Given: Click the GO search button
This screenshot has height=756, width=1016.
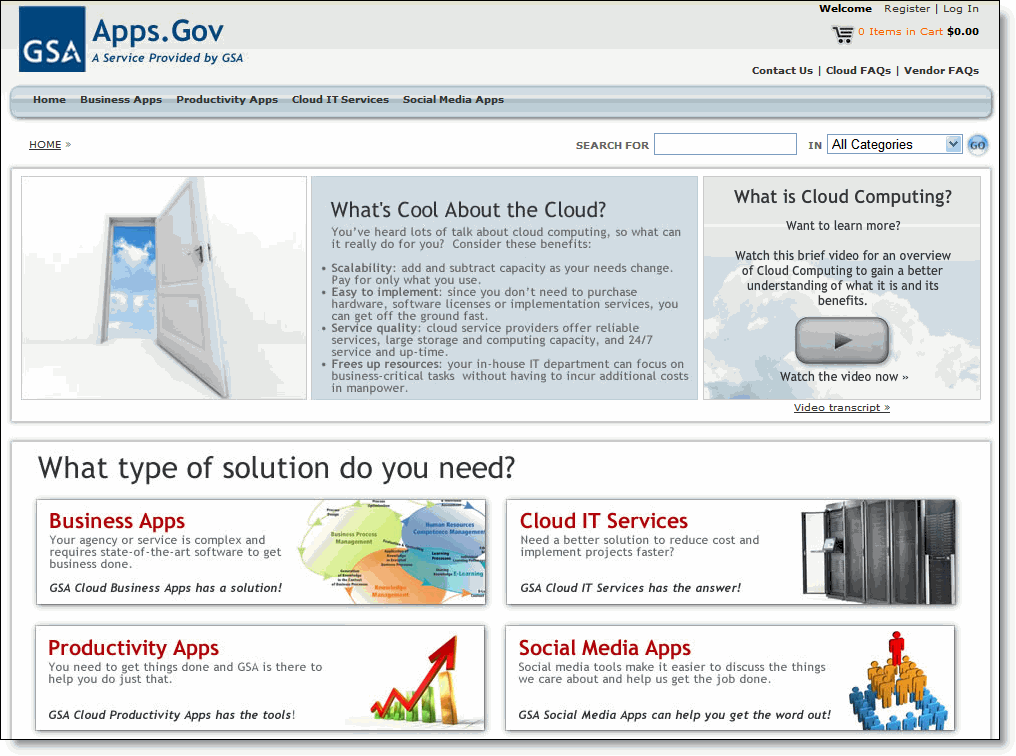Looking at the screenshot, I should click(977, 145).
